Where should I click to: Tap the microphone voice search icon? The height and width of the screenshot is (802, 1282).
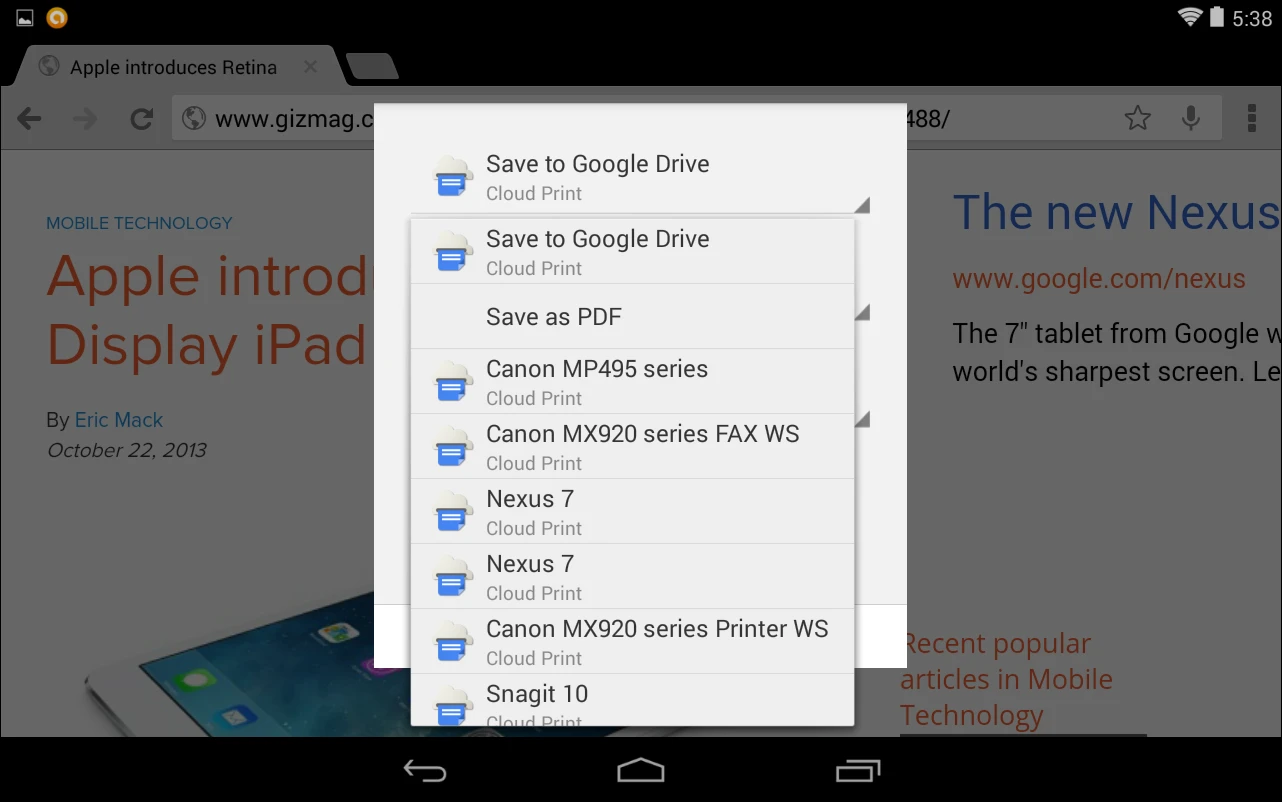pos(1190,119)
